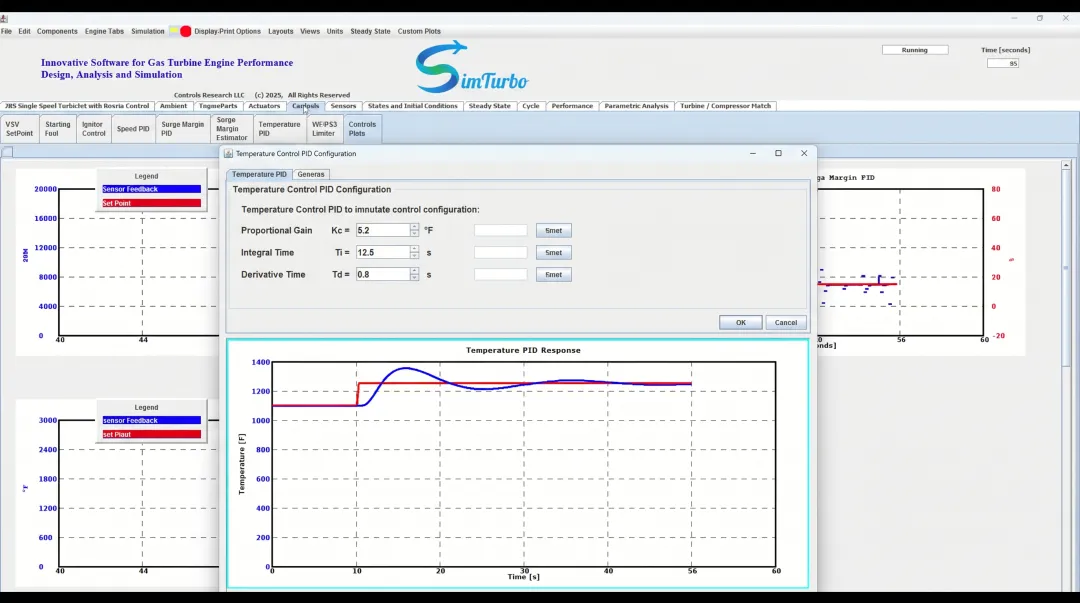
Task: Click the application icon in the title bar corner
Action: click(x=4, y=19)
